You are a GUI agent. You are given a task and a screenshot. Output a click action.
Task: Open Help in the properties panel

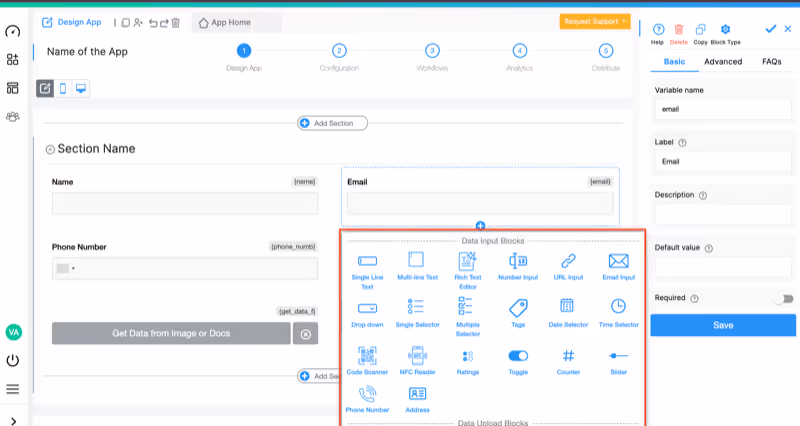658,34
